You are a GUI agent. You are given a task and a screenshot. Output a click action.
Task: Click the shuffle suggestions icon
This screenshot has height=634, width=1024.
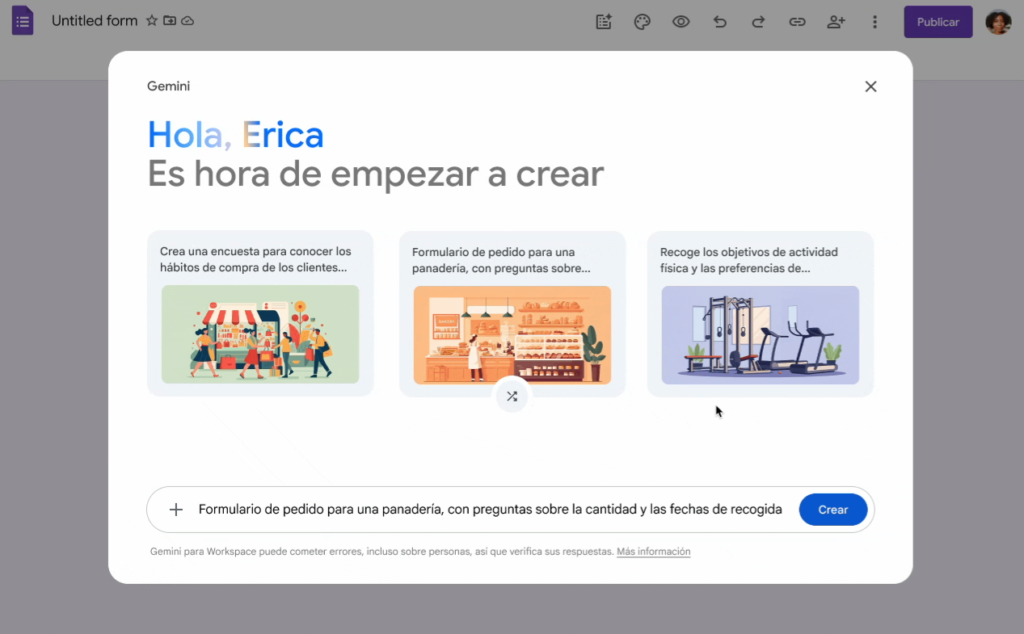click(x=512, y=396)
